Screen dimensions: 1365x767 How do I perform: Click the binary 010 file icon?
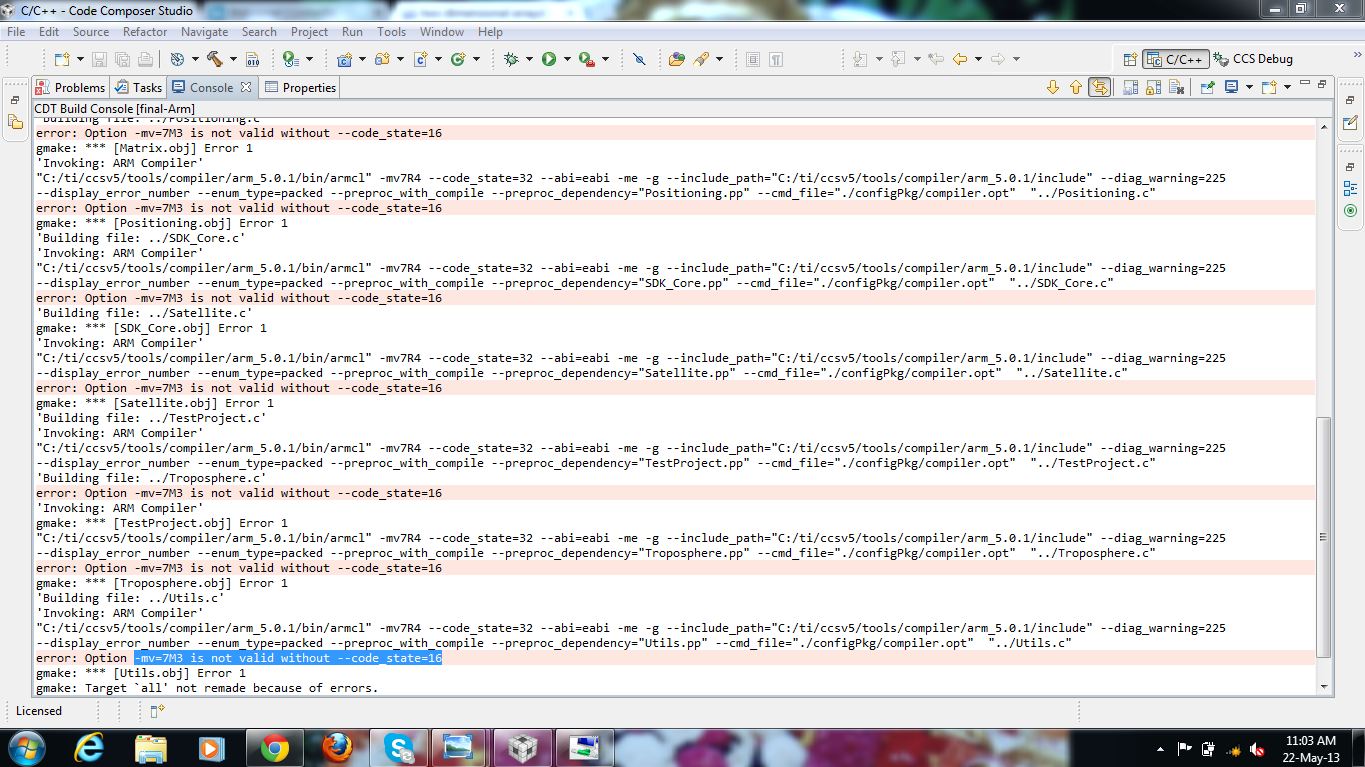252,59
